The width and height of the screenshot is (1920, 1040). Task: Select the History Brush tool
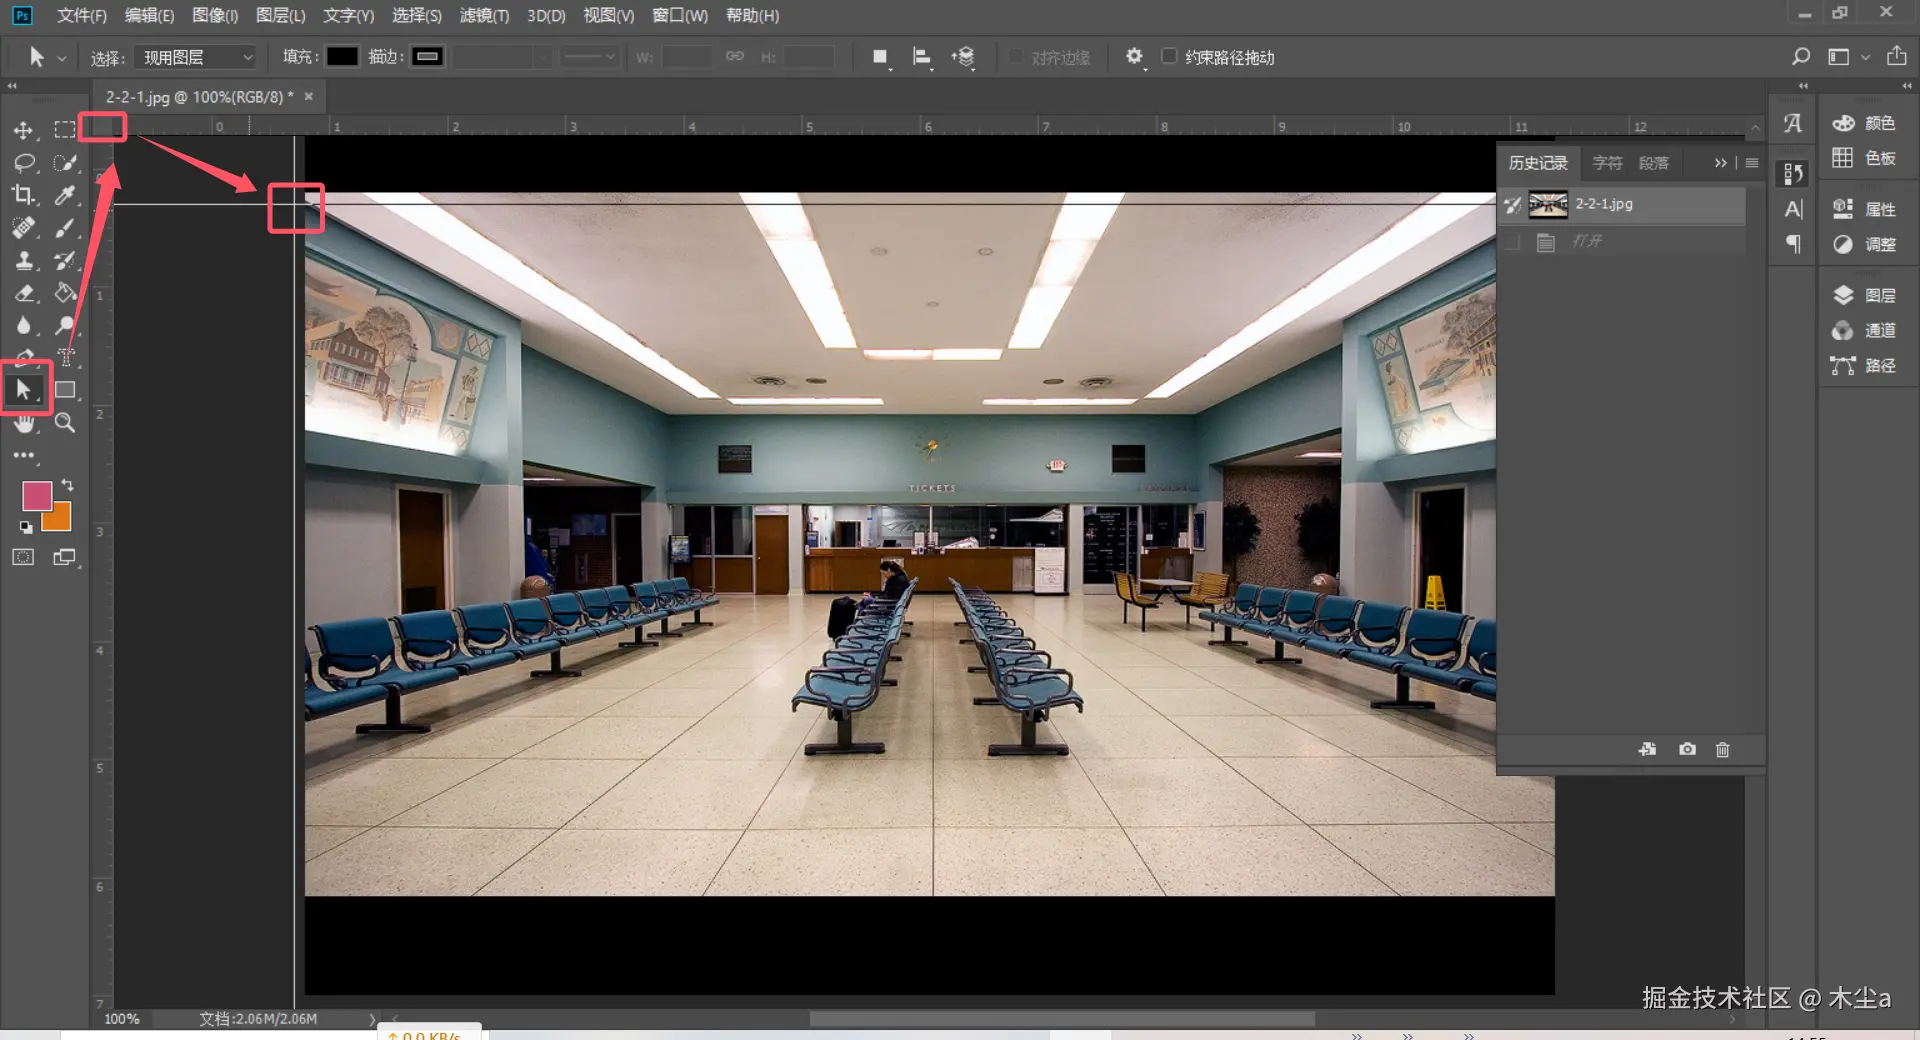point(65,261)
